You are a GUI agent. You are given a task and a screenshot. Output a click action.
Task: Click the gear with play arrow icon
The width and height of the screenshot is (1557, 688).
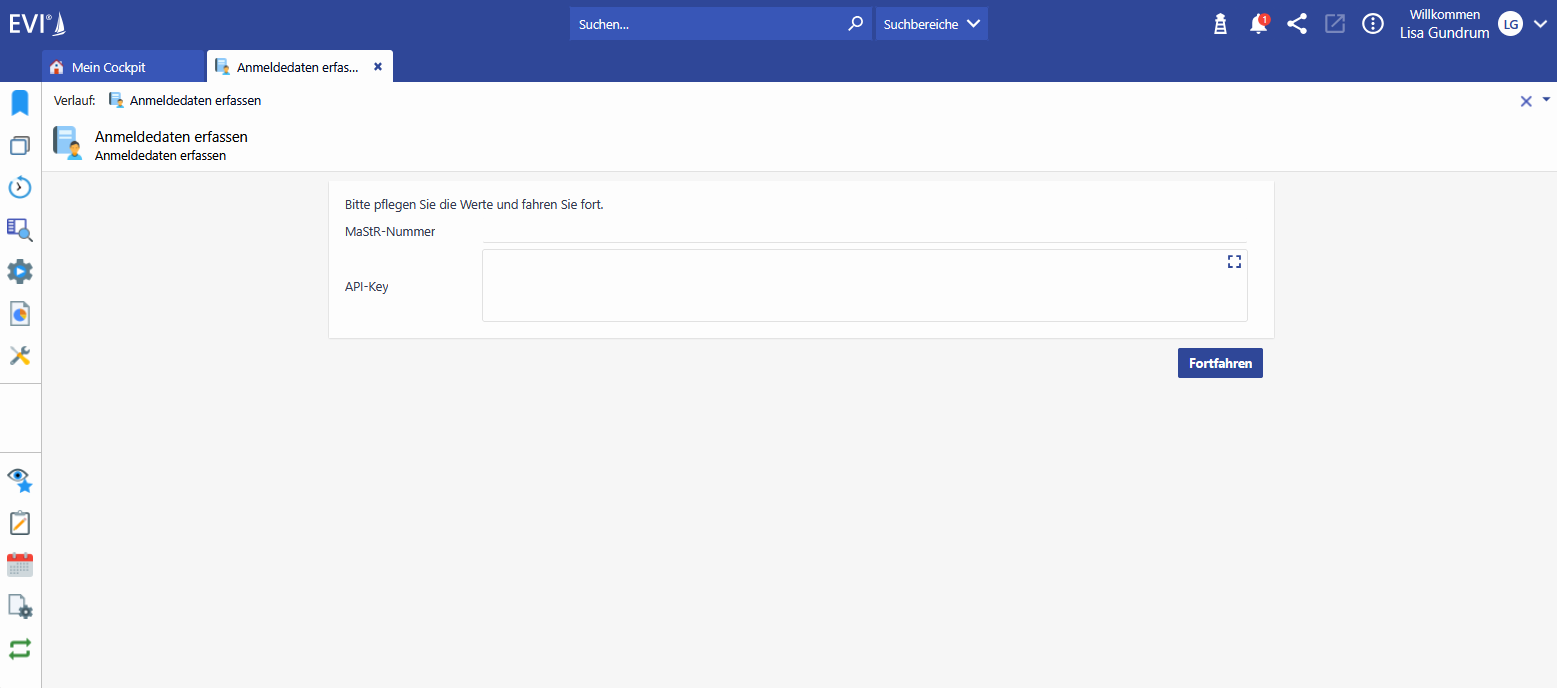pos(20,271)
